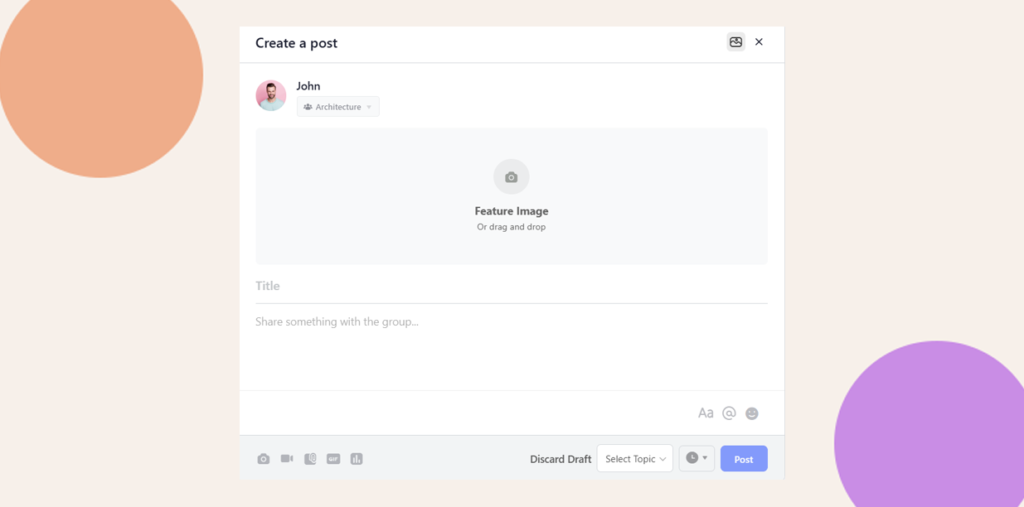Image resolution: width=1024 pixels, height=507 pixels.
Task: Insert a GIF using the GIF icon
Action: point(333,459)
